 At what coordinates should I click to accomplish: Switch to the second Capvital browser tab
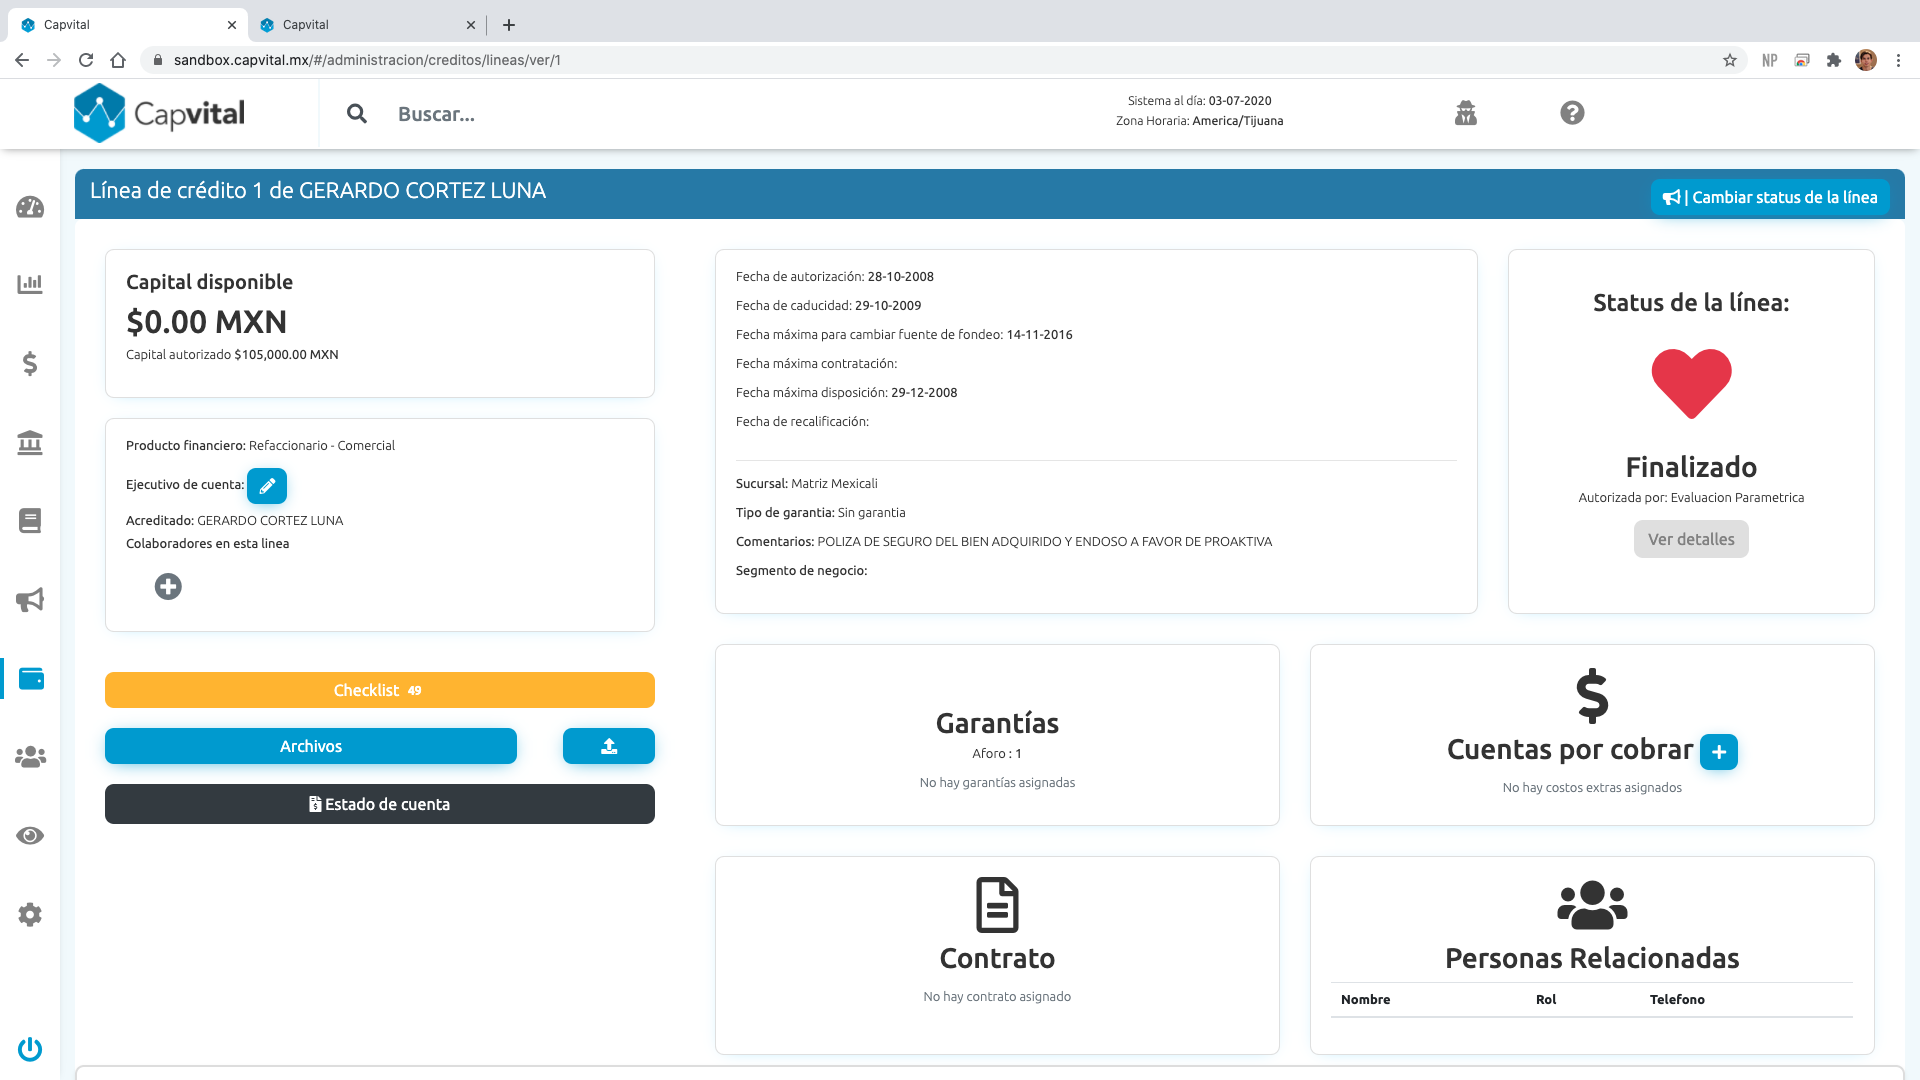pos(360,25)
